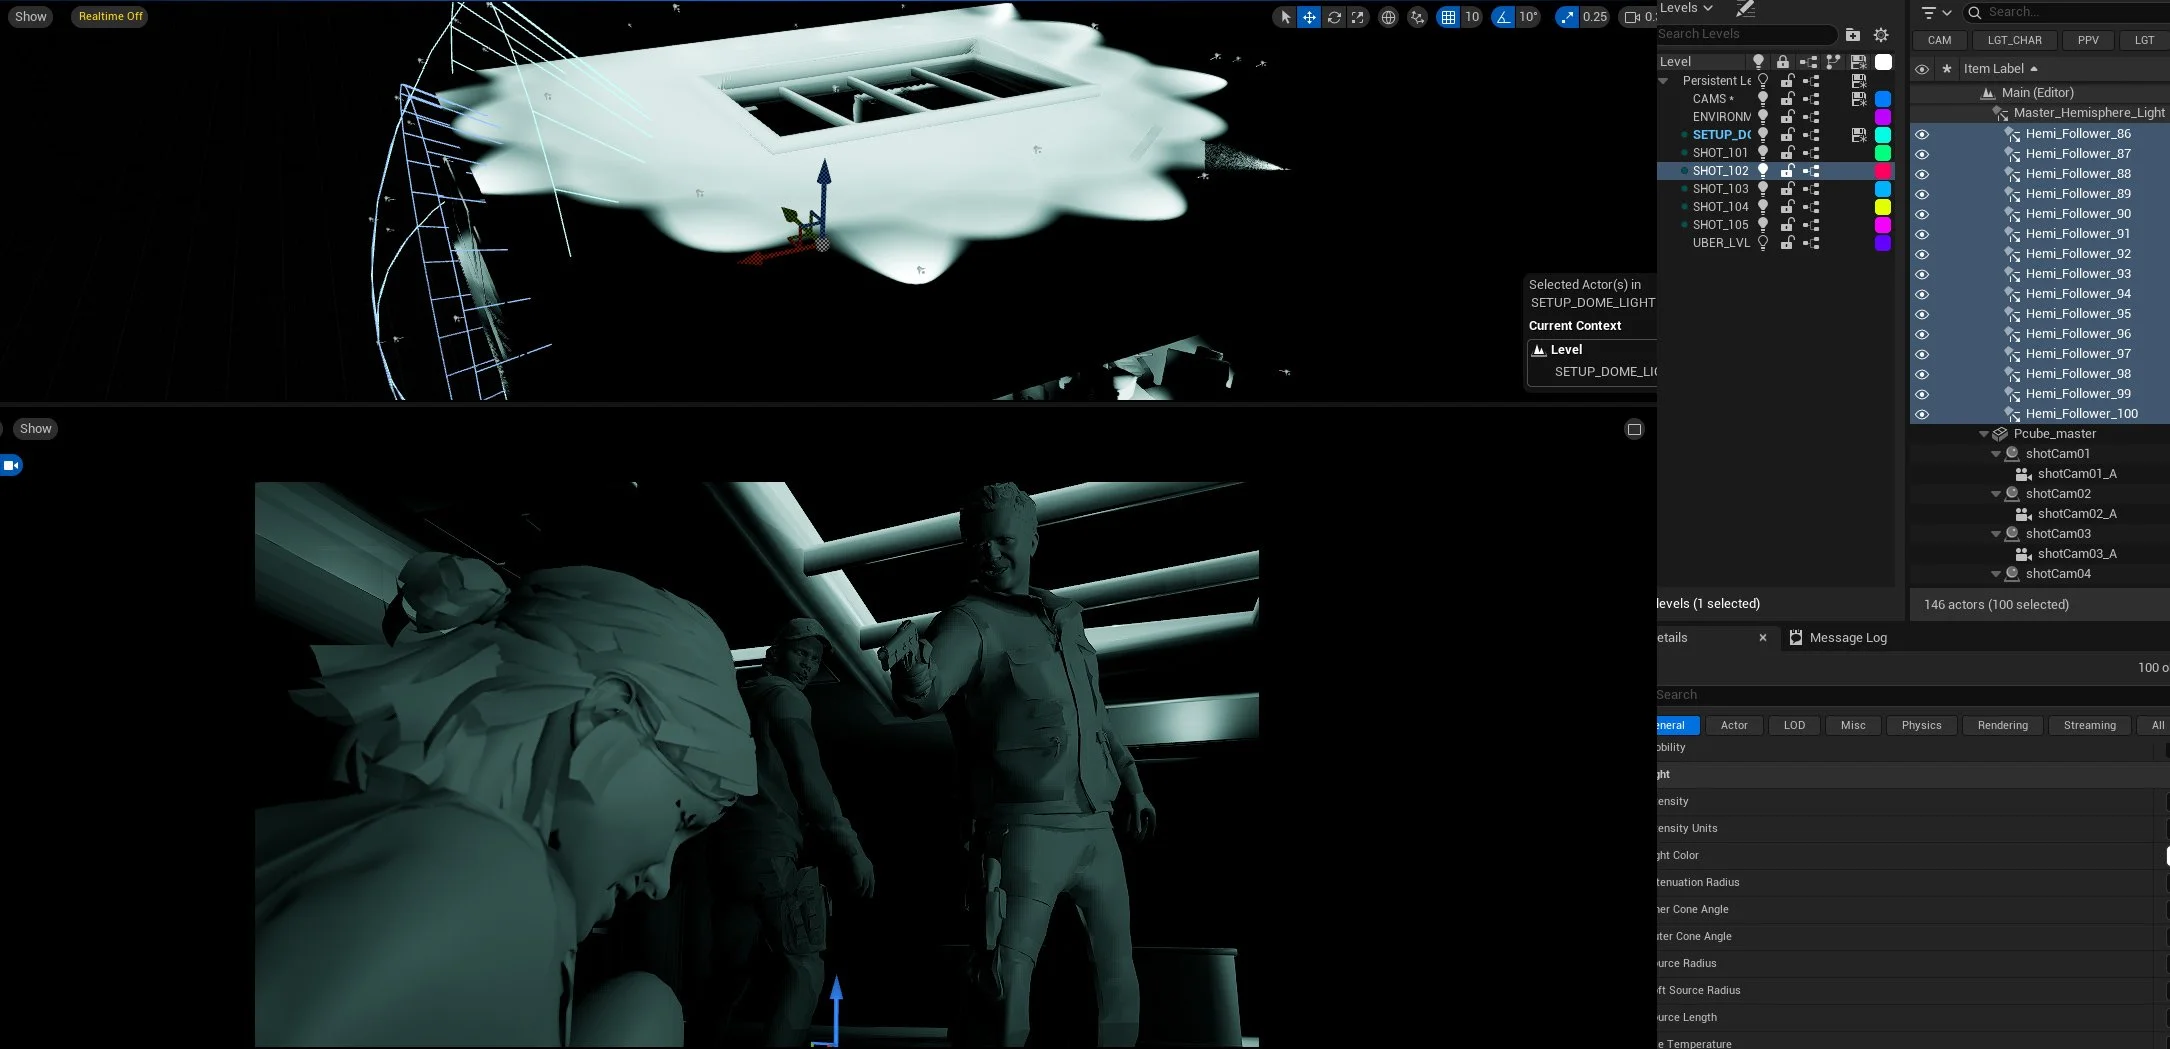Hide Hemi_Follower_93 via eye icon
Screen dimensions: 2170x1049
pyautogui.click(x=1922, y=274)
